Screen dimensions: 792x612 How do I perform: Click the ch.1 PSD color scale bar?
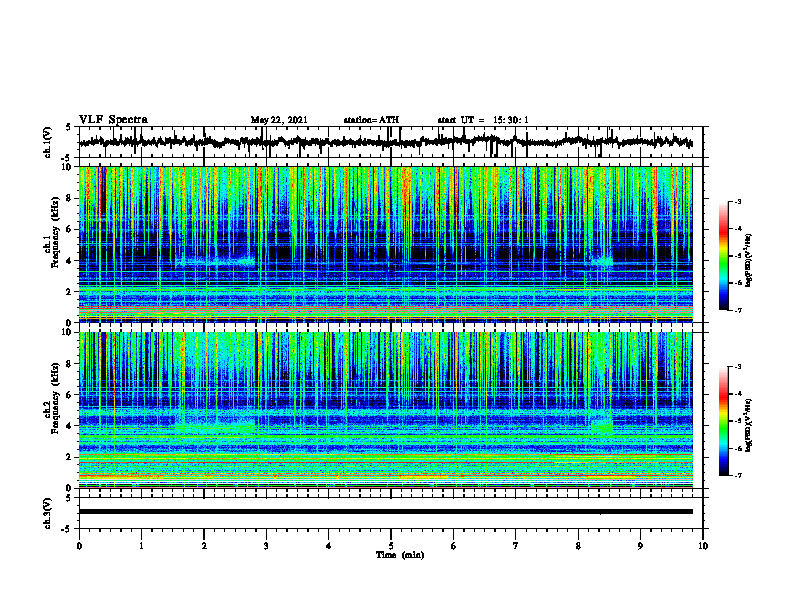(723, 256)
